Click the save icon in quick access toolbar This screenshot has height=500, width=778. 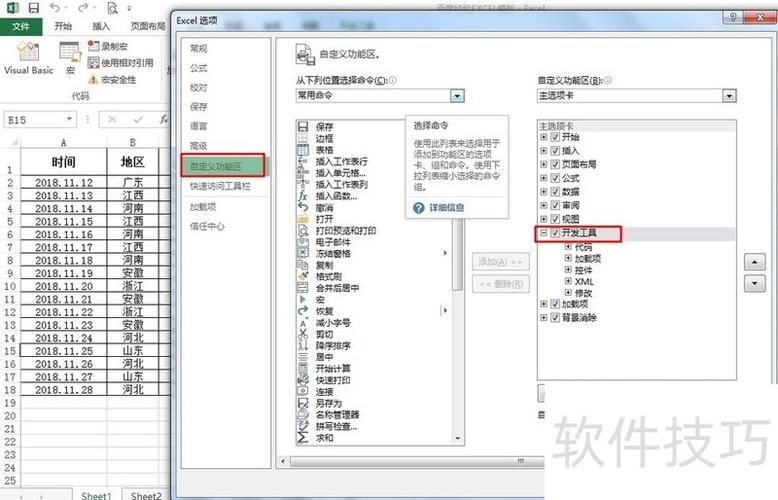[33, 8]
